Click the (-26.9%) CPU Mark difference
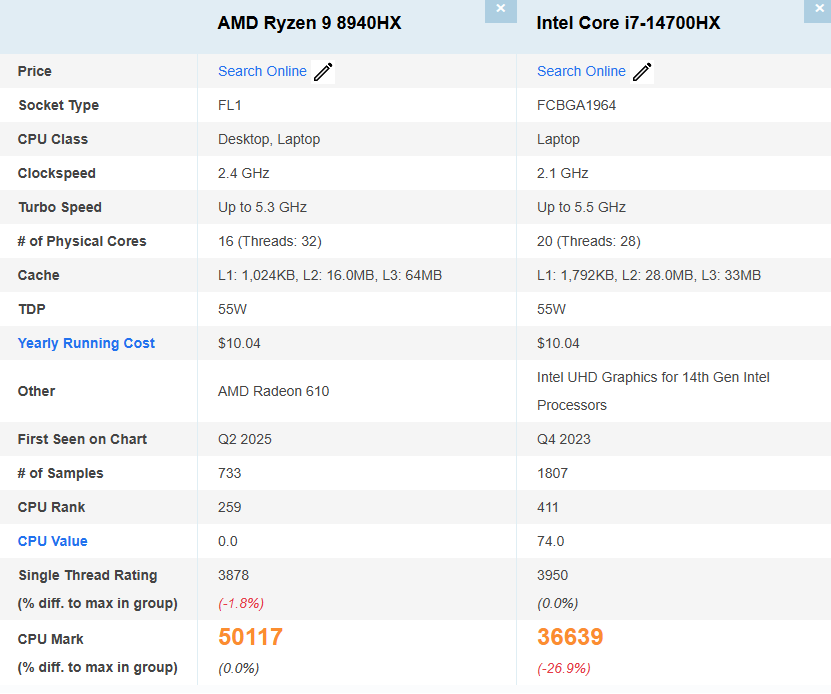The width and height of the screenshot is (831, 694). pos(564,668)
